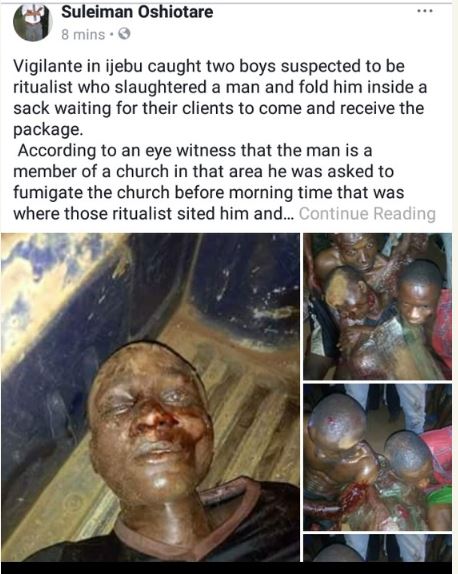Expand post with Continue Reading
The height and width of the screenshot is (574, 458).
pos(367,213)
